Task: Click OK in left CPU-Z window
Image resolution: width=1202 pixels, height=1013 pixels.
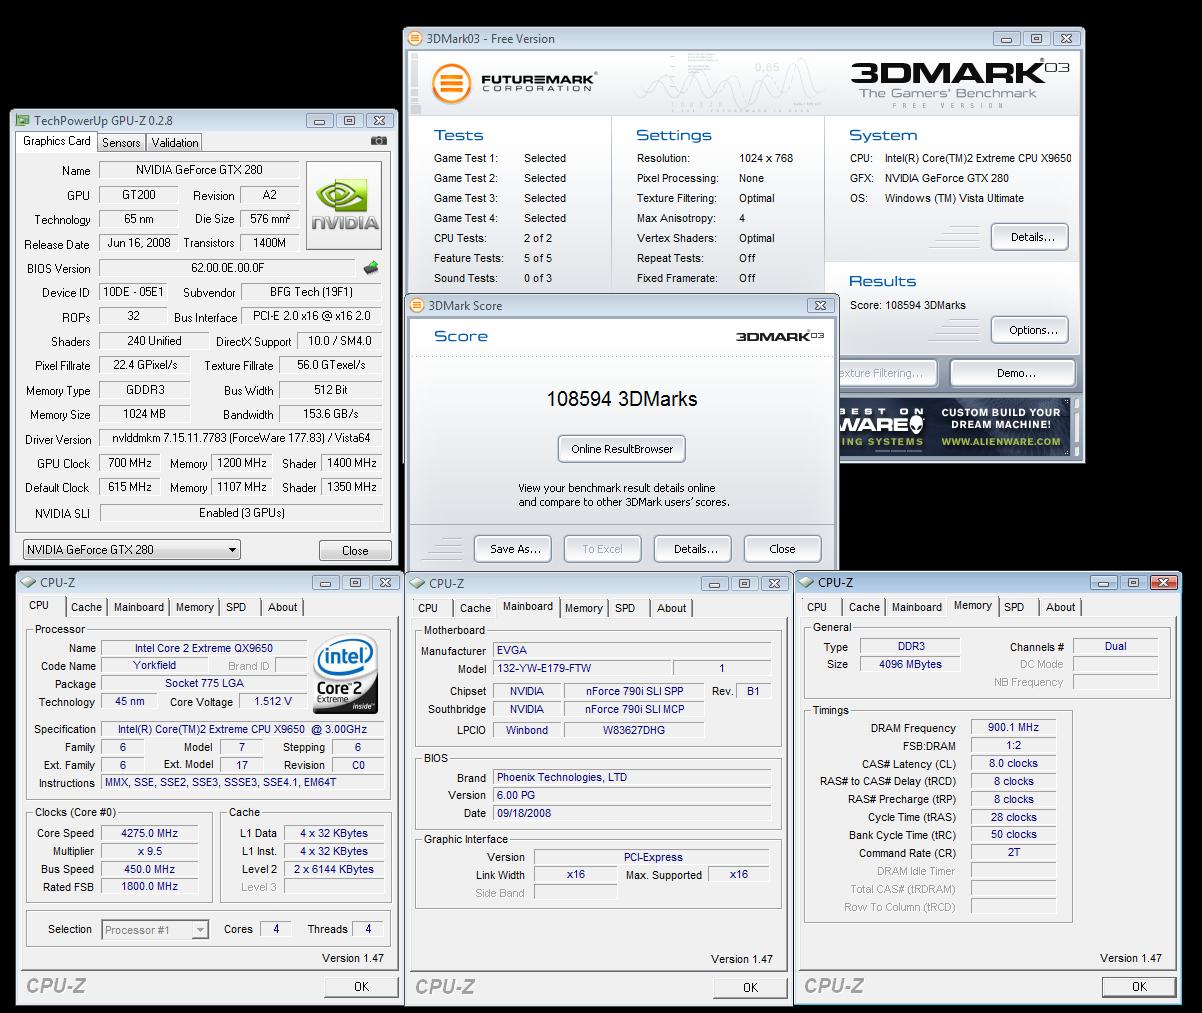Action: [x=361, y=986]
